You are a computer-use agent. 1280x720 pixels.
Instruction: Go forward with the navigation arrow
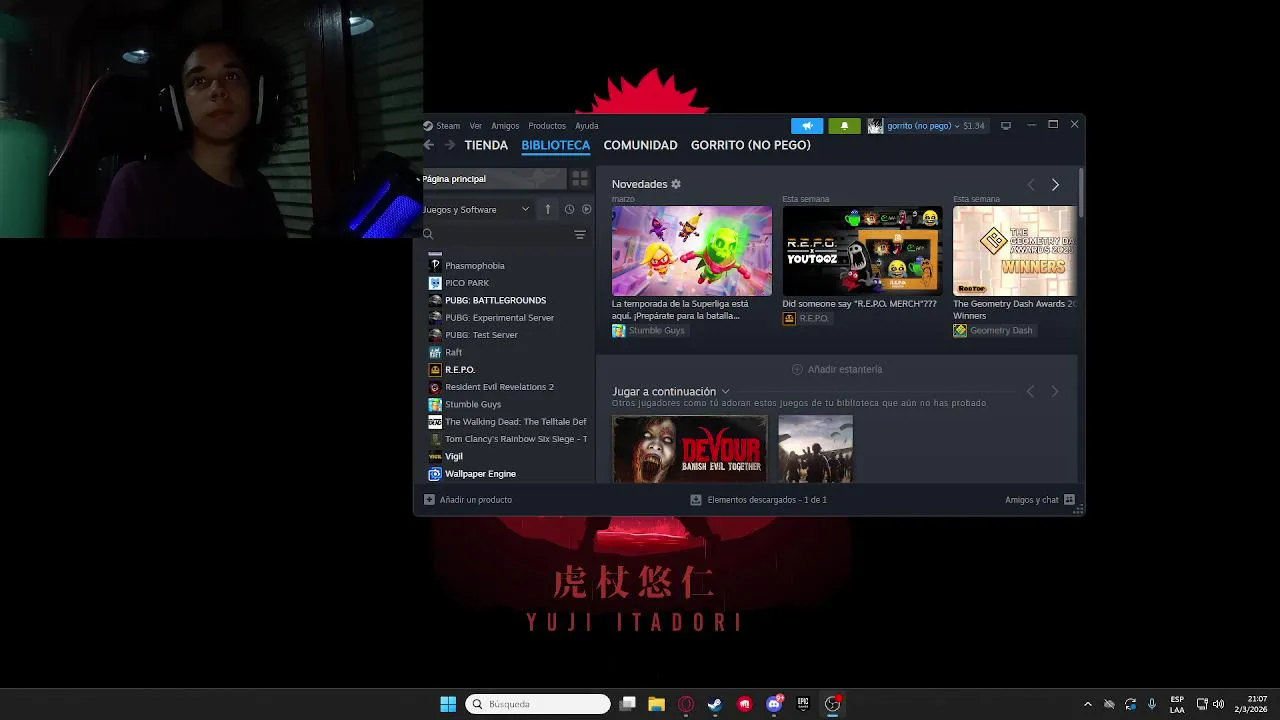click(450, 145)
